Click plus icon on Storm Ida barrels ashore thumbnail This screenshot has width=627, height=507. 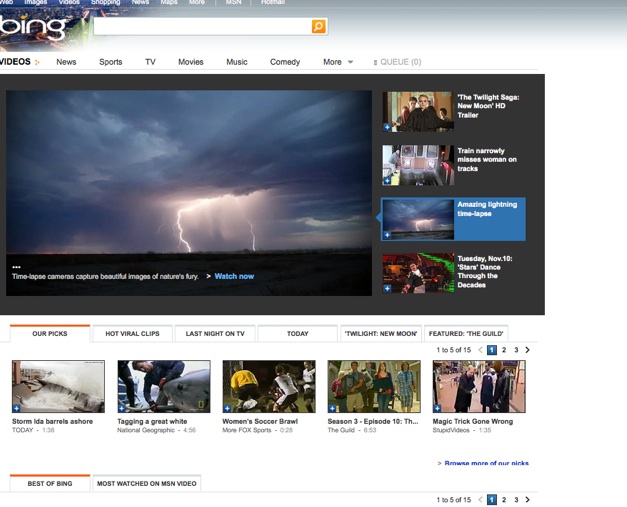16,408
